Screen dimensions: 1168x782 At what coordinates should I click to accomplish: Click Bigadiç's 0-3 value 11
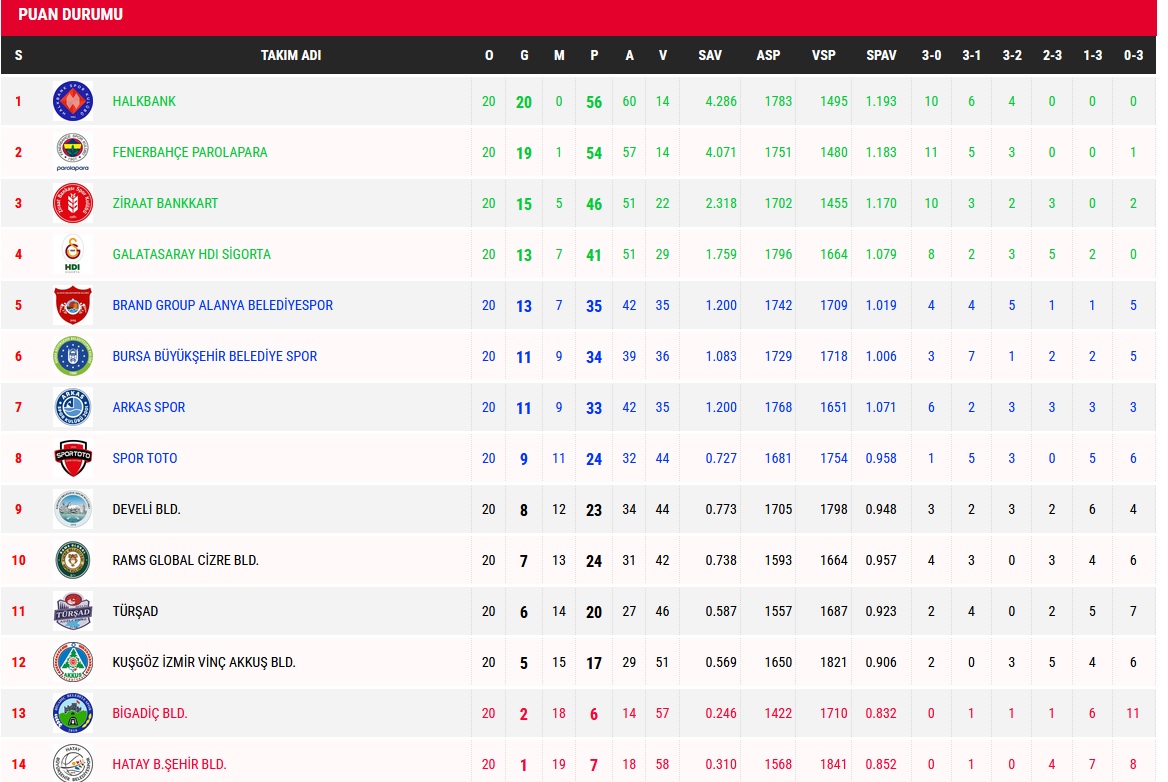[1133, 713]
